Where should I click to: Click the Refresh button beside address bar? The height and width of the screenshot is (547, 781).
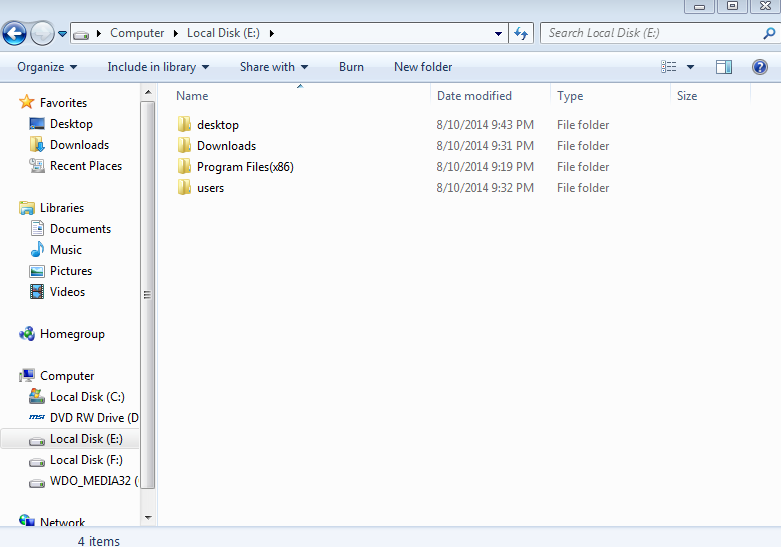tap(521, 33)
